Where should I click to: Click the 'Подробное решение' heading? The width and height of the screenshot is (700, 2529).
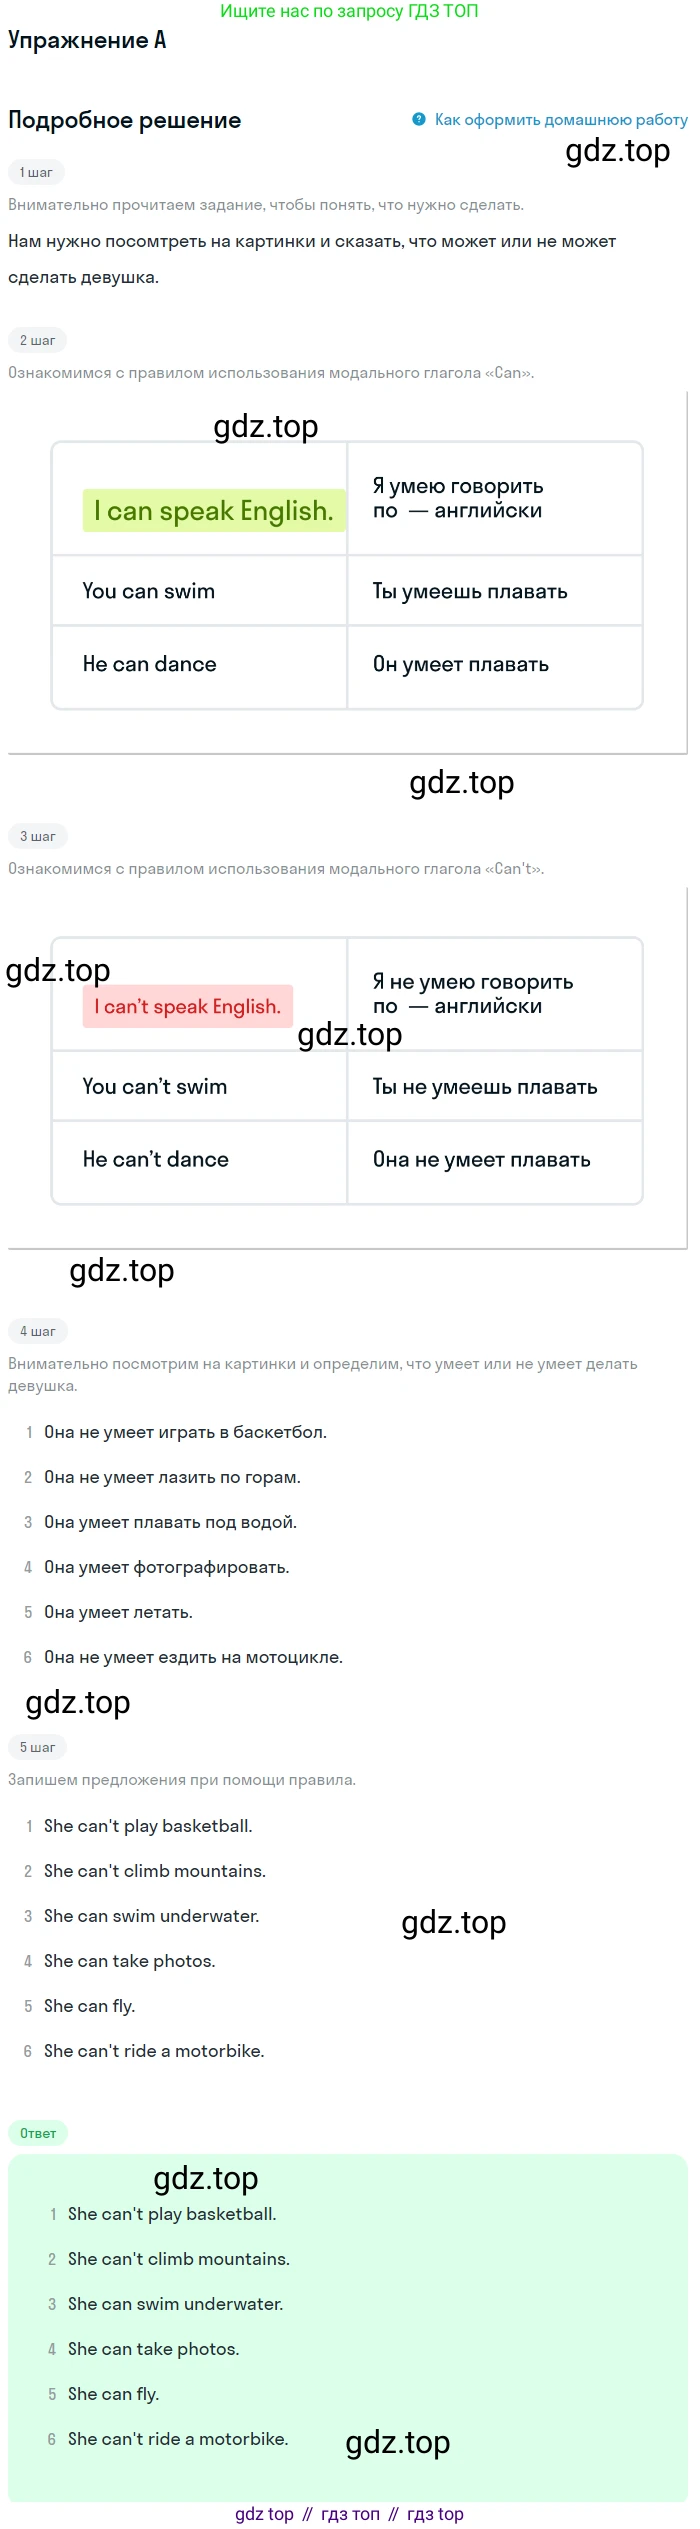(125, 120)
